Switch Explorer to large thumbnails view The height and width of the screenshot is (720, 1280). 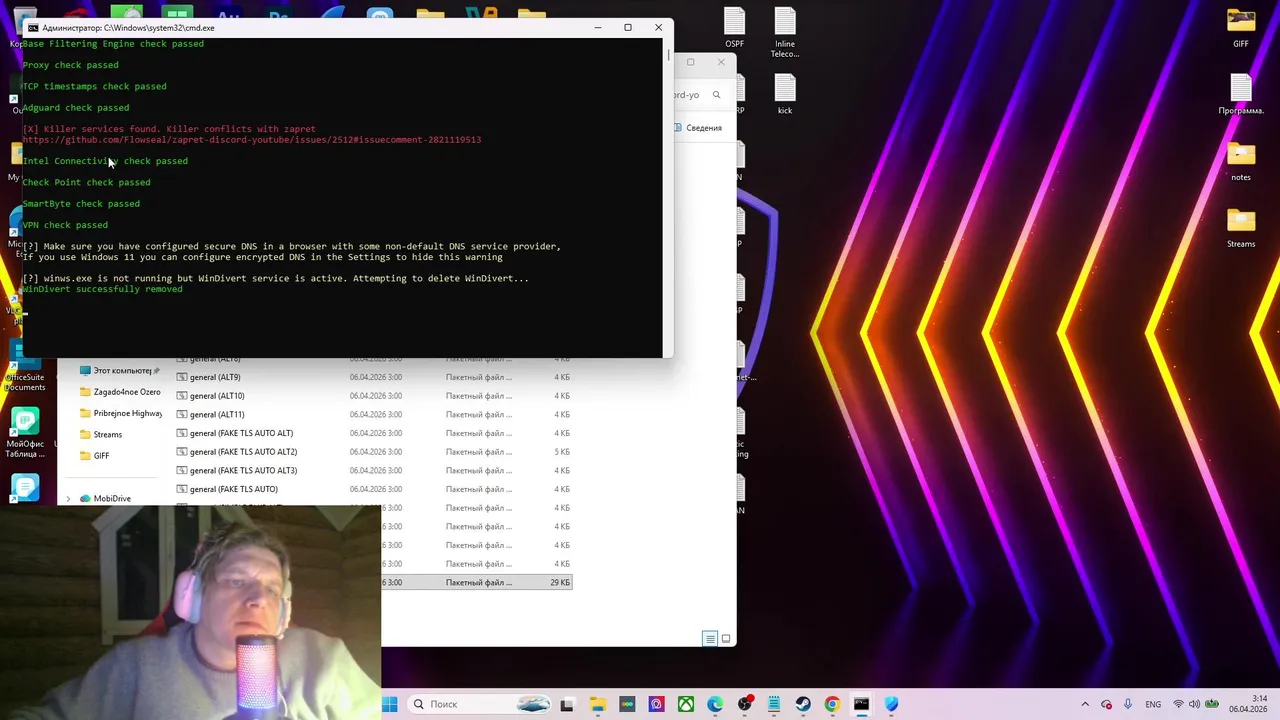(x=726, y=638)
